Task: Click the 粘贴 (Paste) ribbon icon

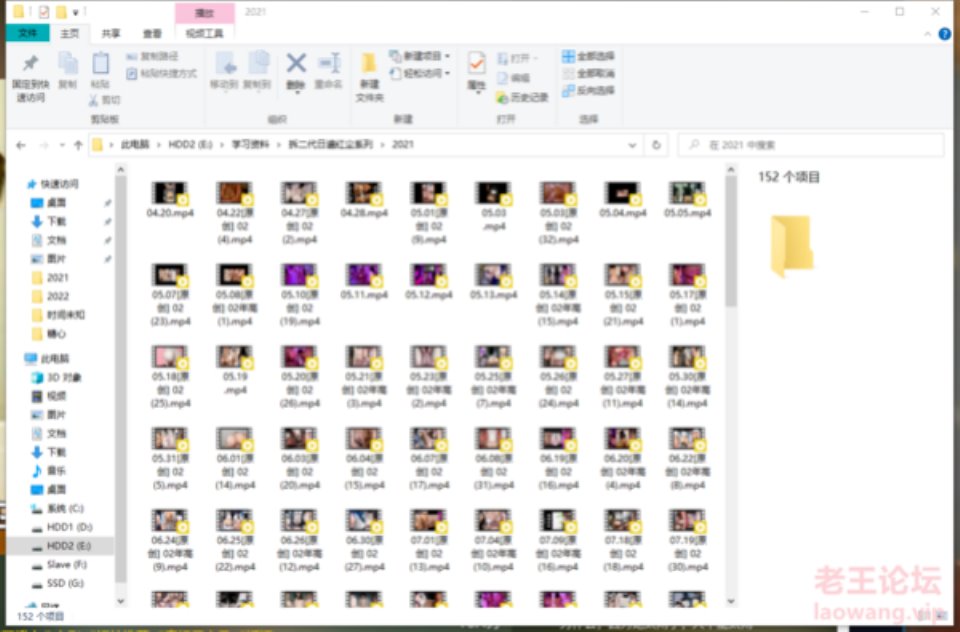Action: pyautogui.click(x=100, y=66)
